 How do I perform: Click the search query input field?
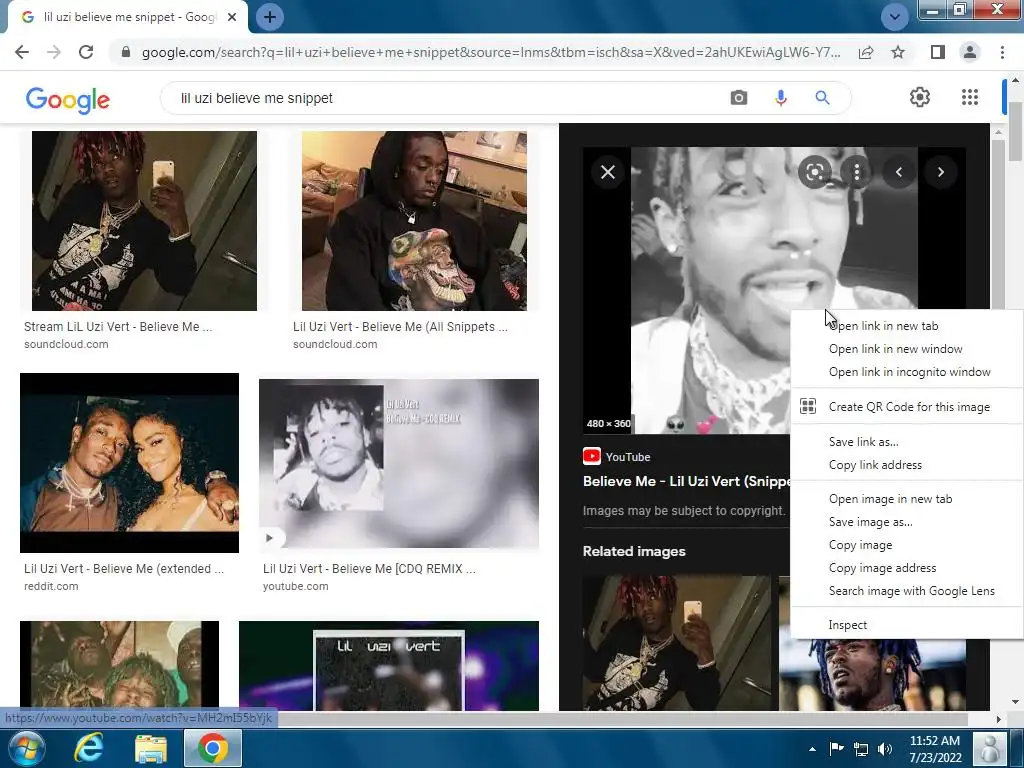point(444,98)
